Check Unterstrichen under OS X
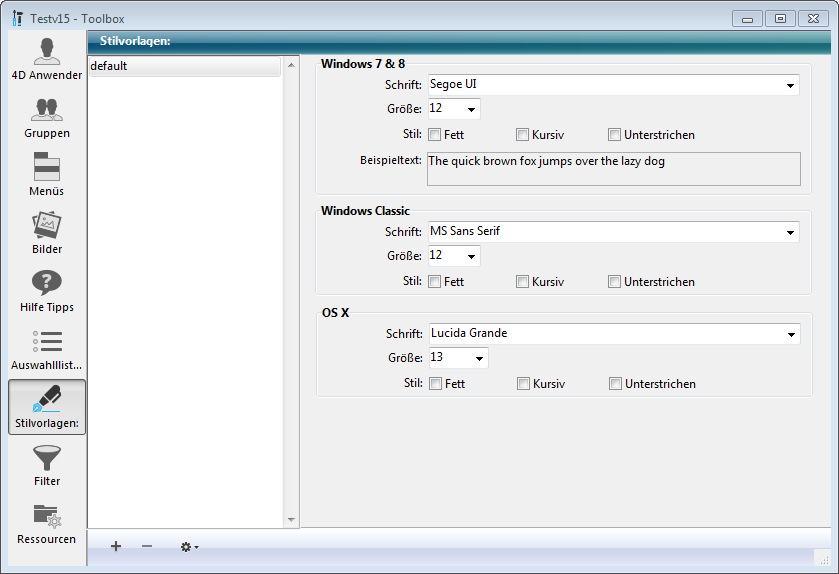This screenshot has height=574, width=839. coord(616,384)
